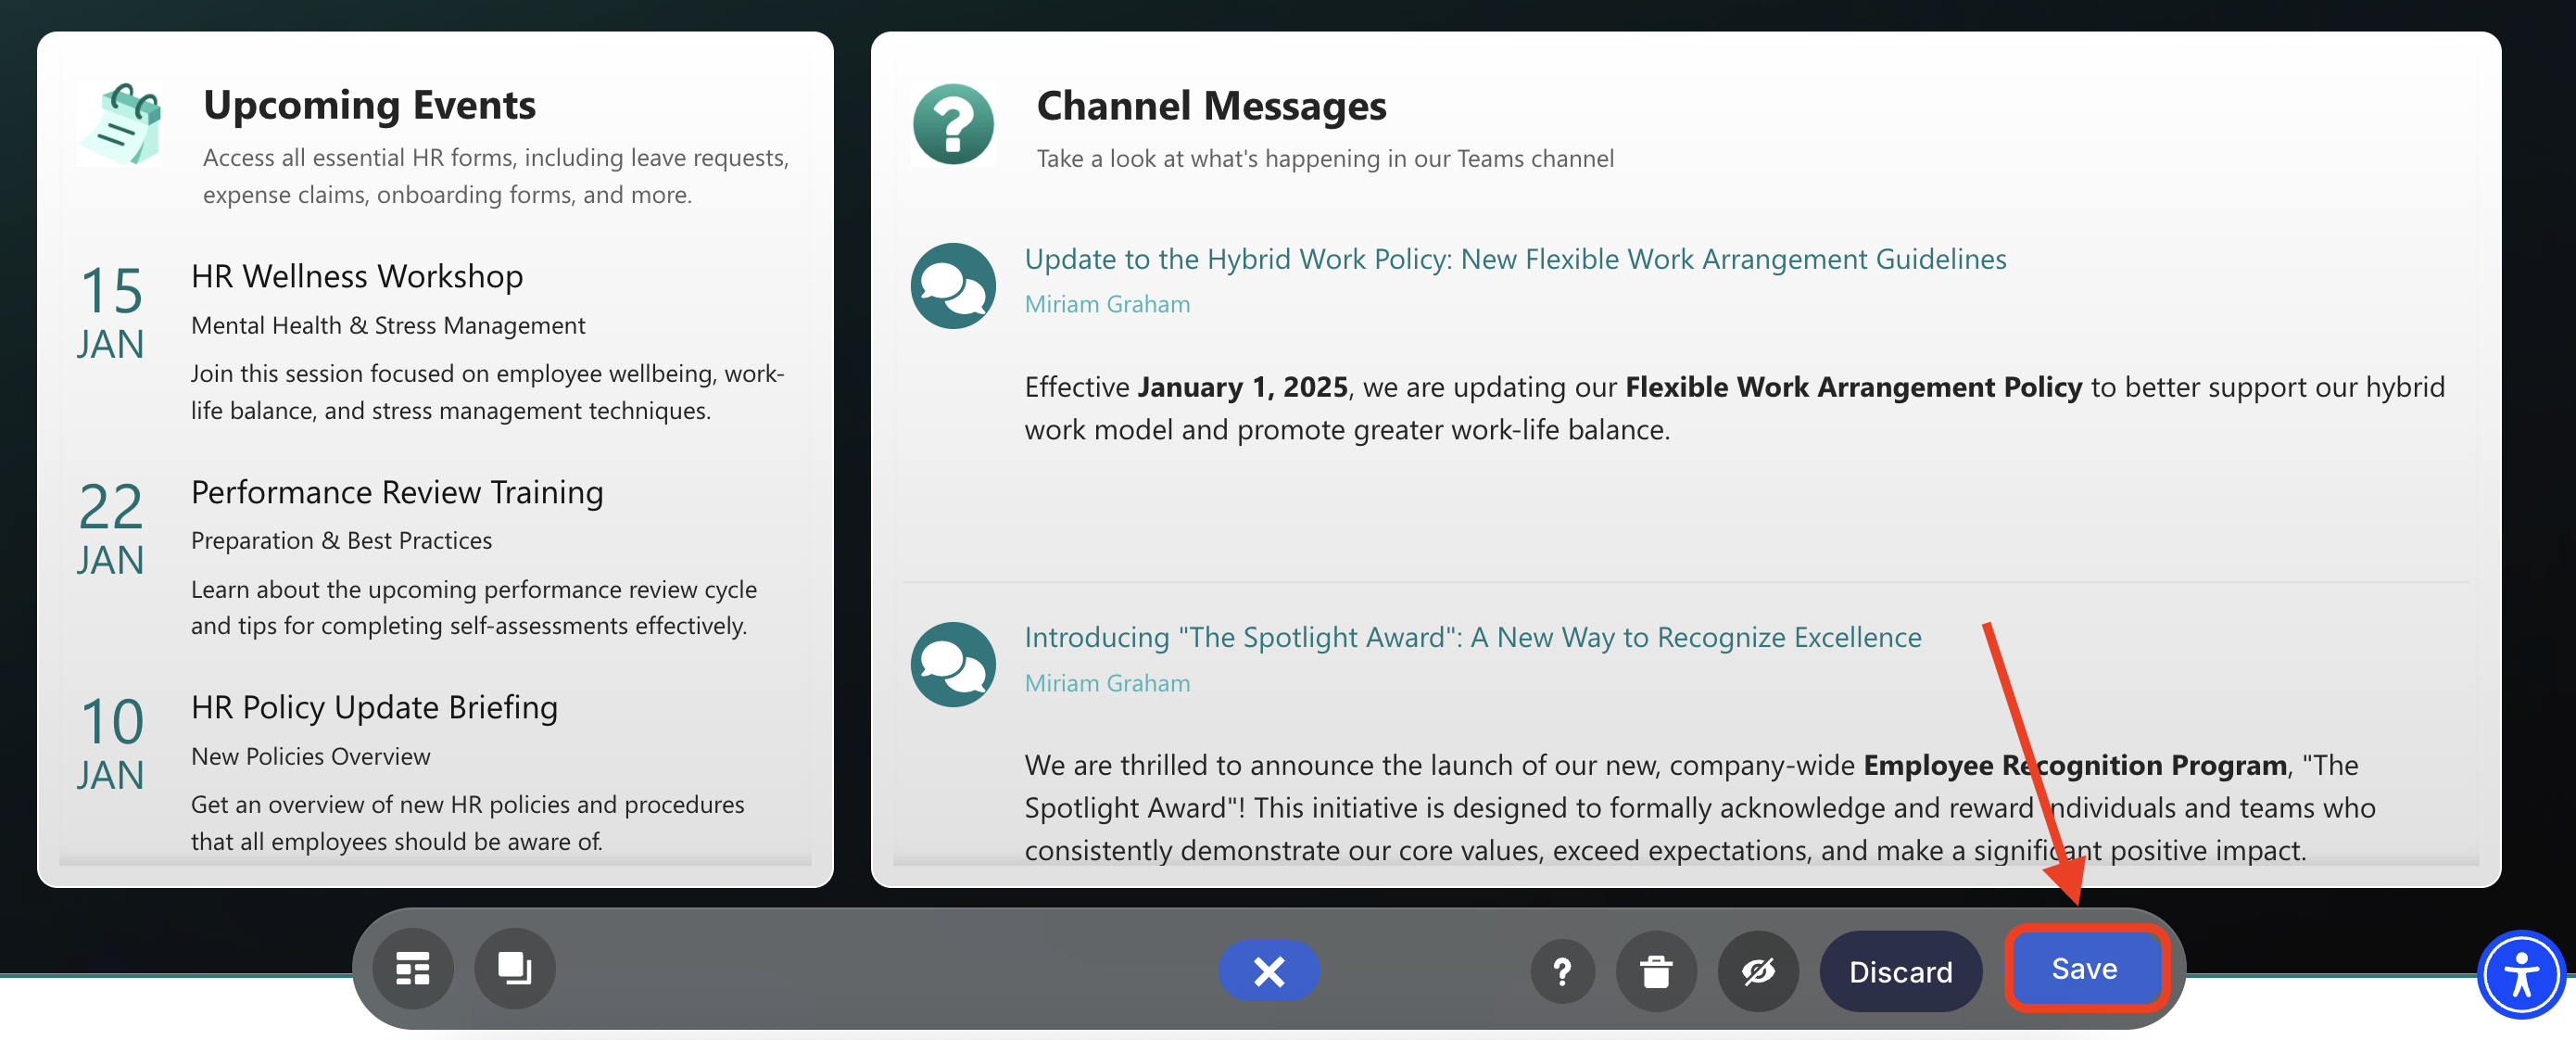
Task: Open the Spotlight Award announcement link
Action: click(x=1472, y=637)
